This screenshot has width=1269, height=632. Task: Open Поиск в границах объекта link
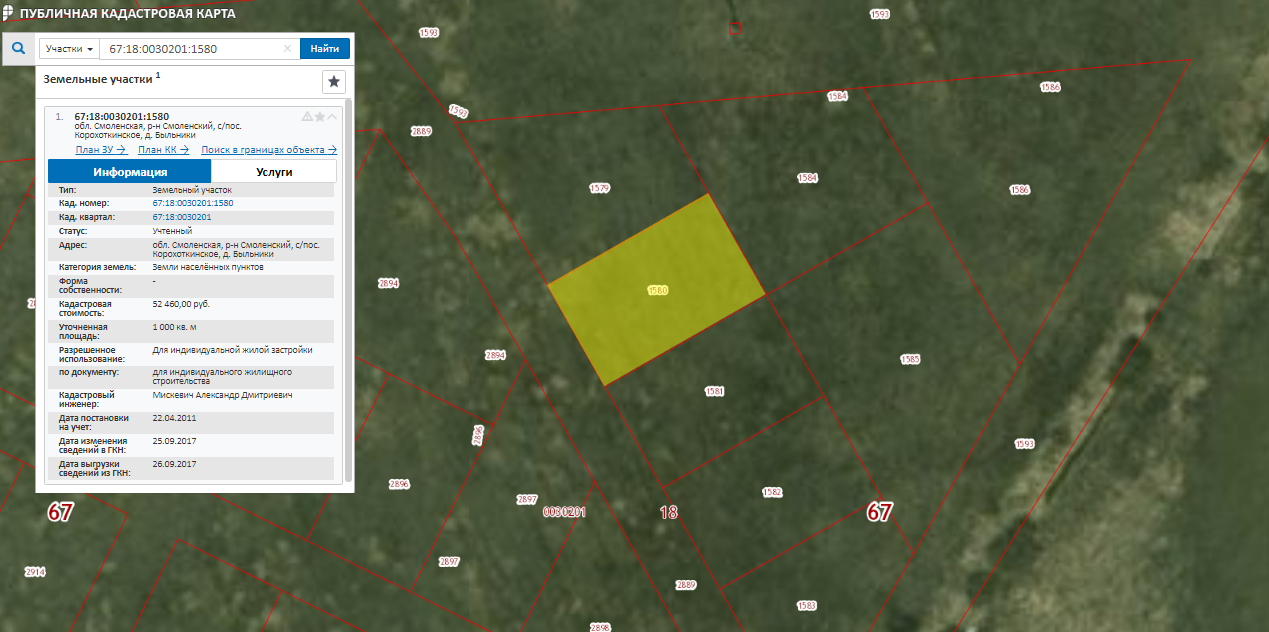pos(269,150)
